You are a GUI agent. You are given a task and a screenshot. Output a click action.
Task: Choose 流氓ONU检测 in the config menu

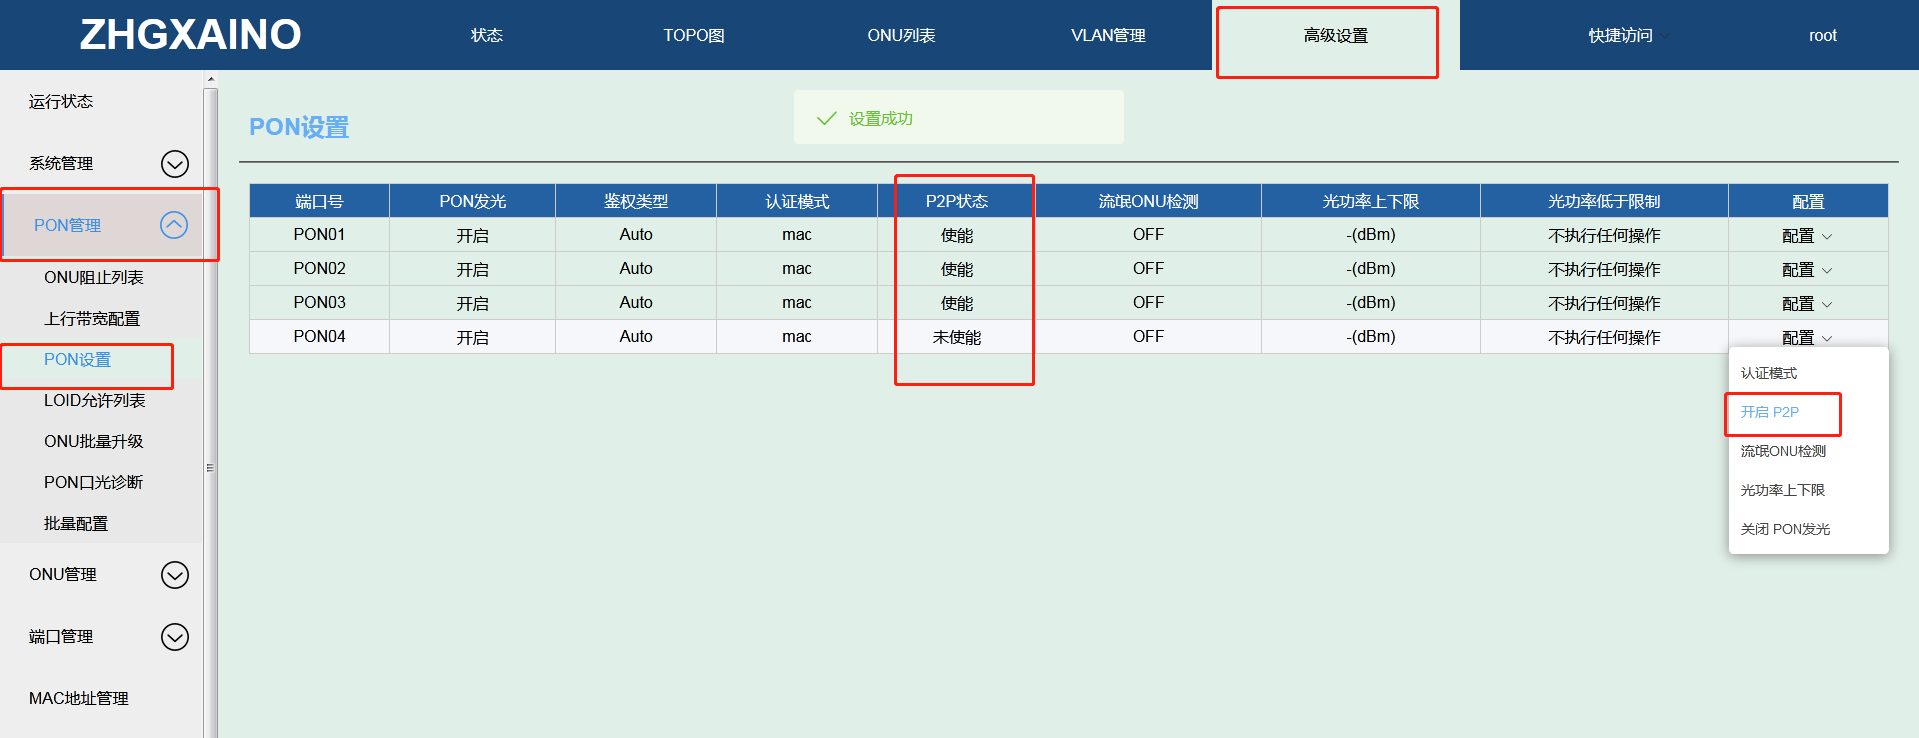pyautogui.click(x=1782, y=451)
